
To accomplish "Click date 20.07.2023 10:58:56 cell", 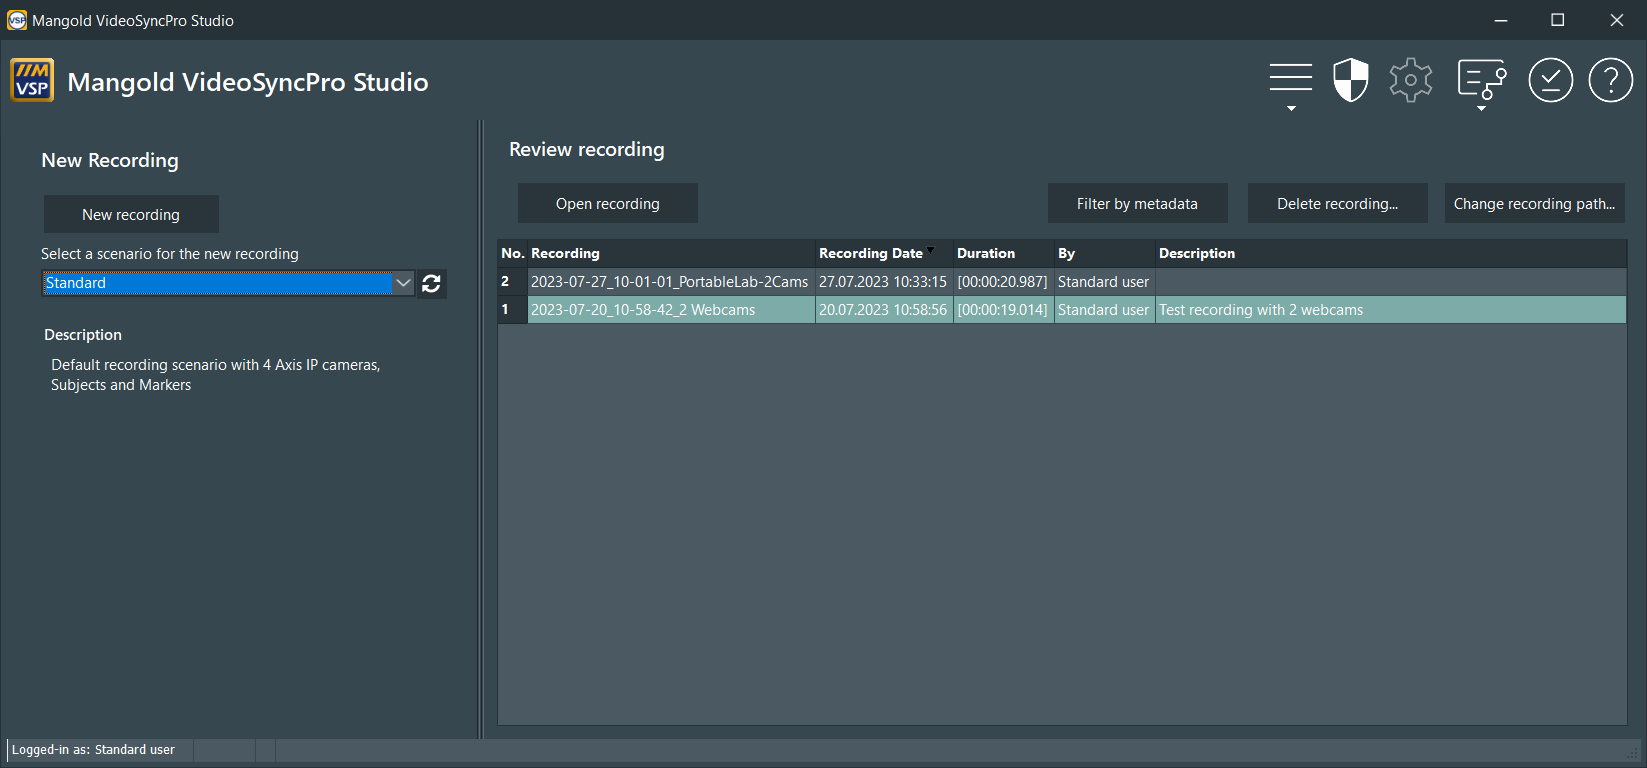I will tap(883, 310).
